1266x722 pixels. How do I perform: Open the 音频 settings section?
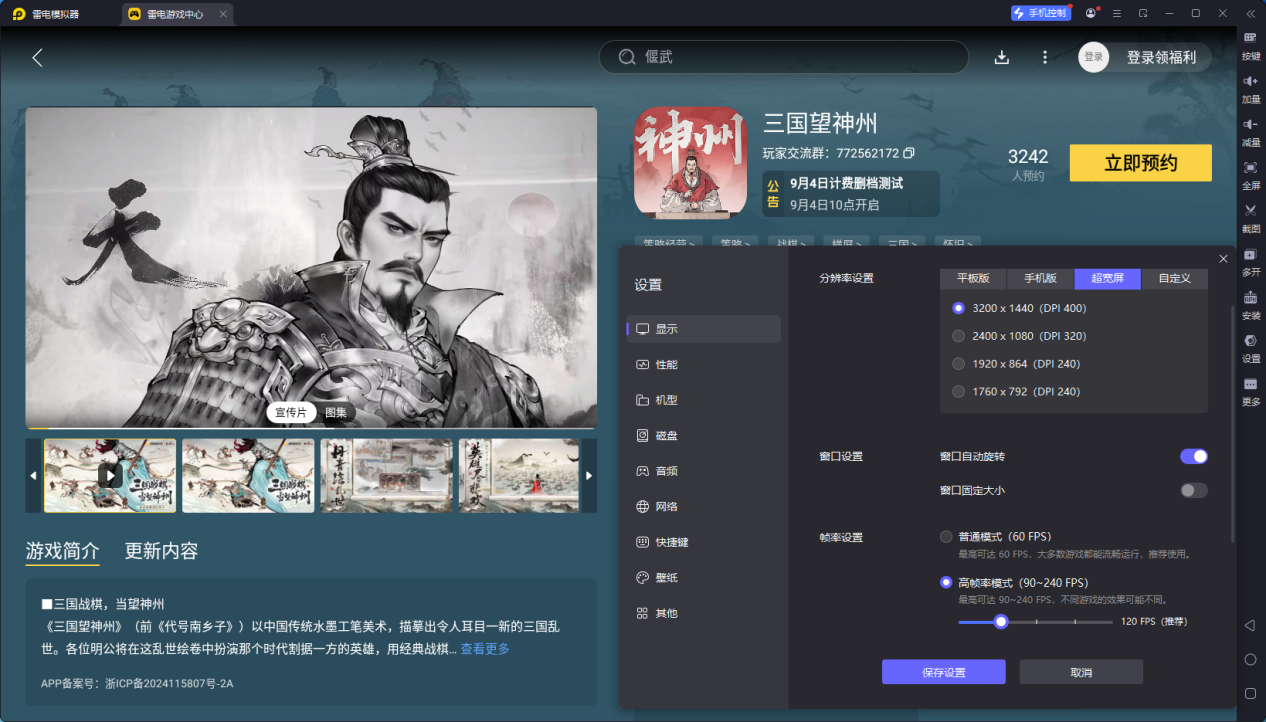pyautogui.click(x=703, y=471)
